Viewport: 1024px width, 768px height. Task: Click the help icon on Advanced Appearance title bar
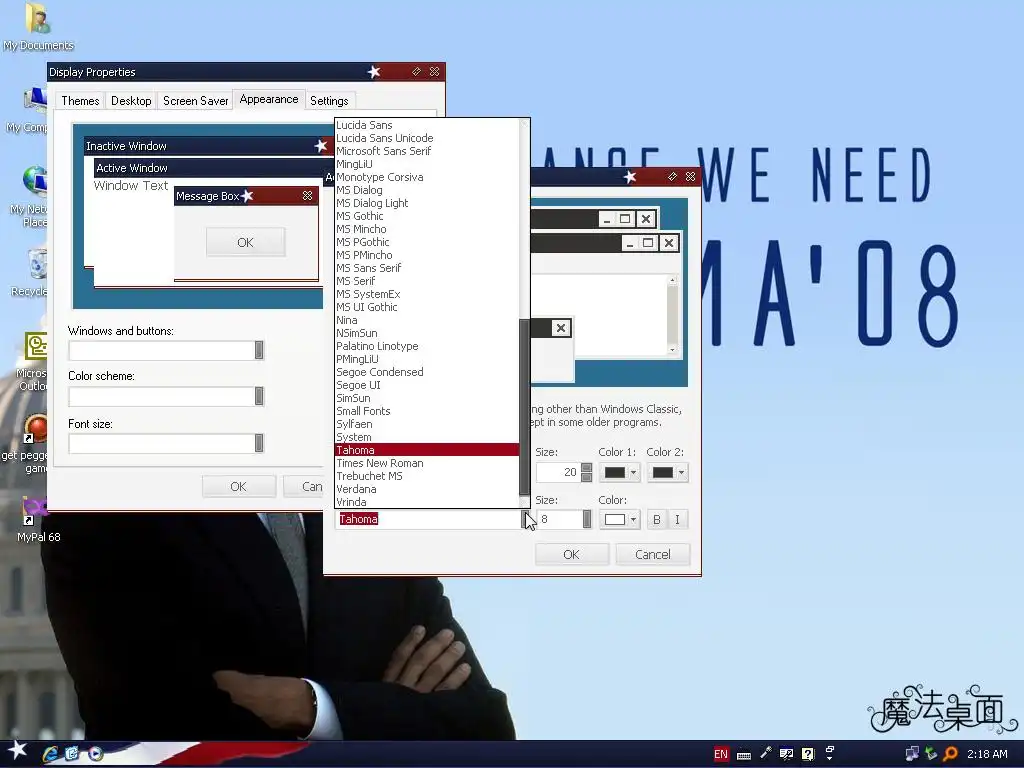click(672, 176)
